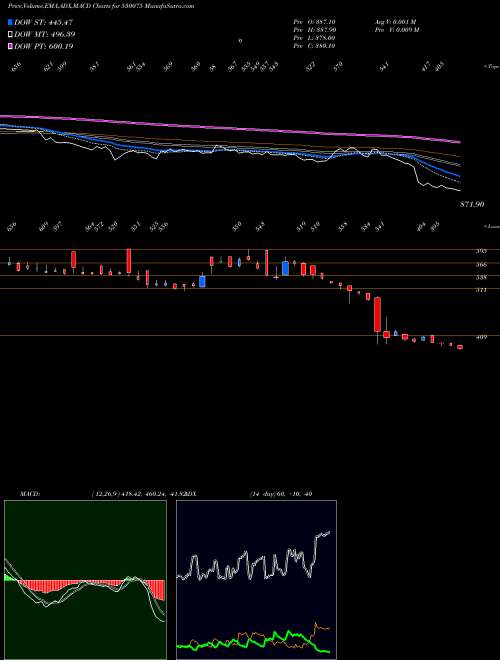This screenshot has height=660, width=500.
Task: Click the 338 price level label
Action: click(481, 277)
